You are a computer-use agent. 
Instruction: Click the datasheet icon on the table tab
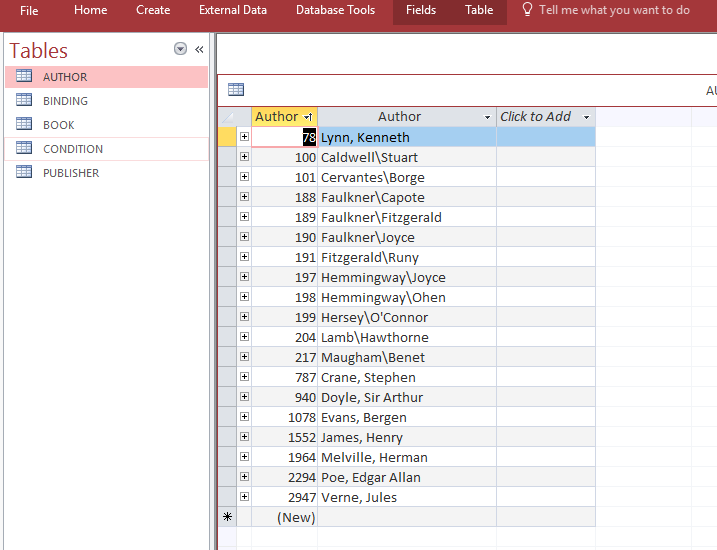click(x=236, y=90)
